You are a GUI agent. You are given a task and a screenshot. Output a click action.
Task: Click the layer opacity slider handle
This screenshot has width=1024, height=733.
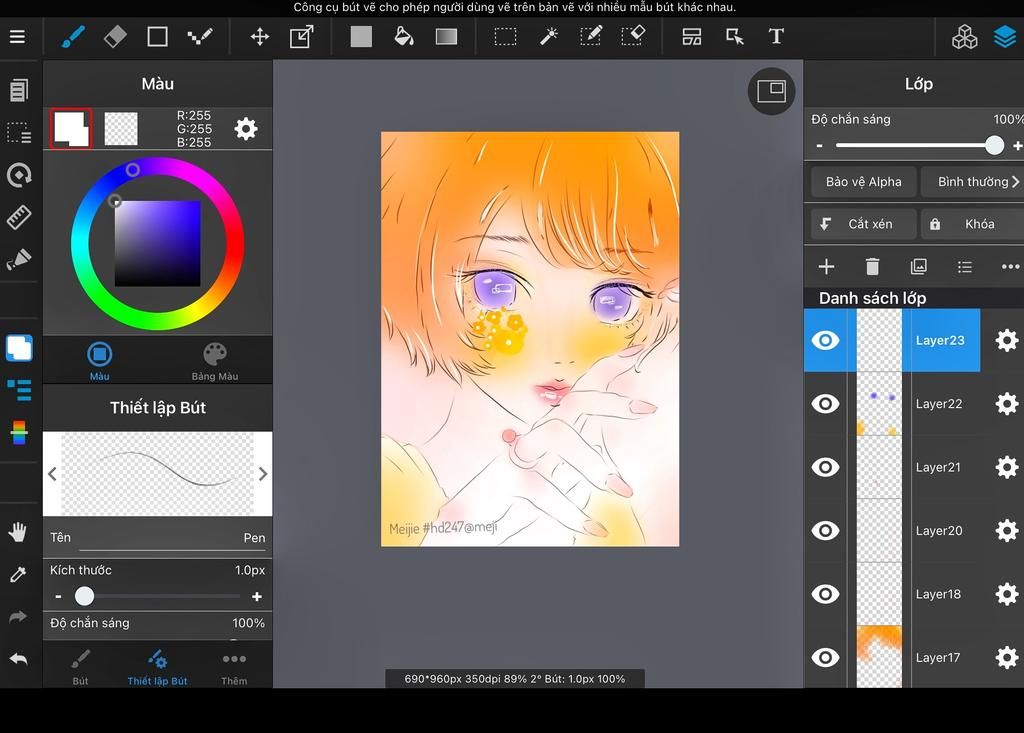[994, 145]
